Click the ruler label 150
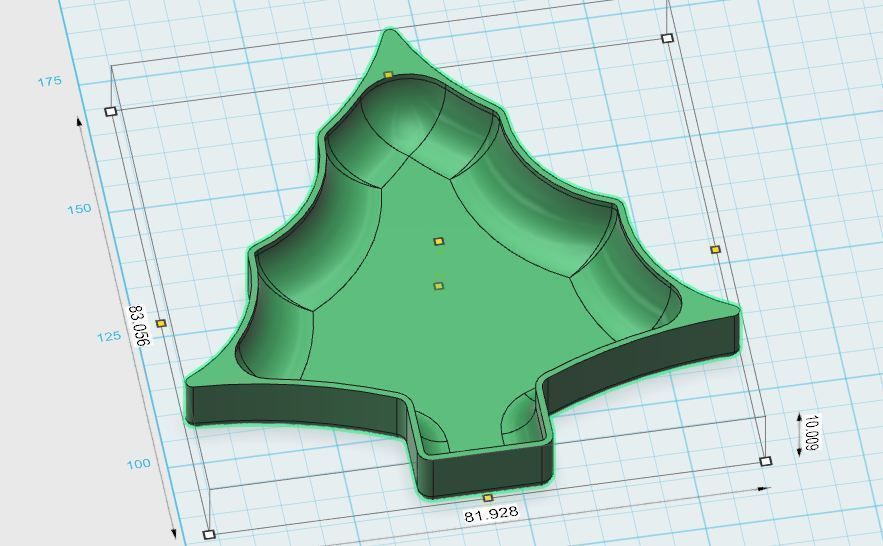The width and height of the screenshot is (883, 546). pos(79,209)
